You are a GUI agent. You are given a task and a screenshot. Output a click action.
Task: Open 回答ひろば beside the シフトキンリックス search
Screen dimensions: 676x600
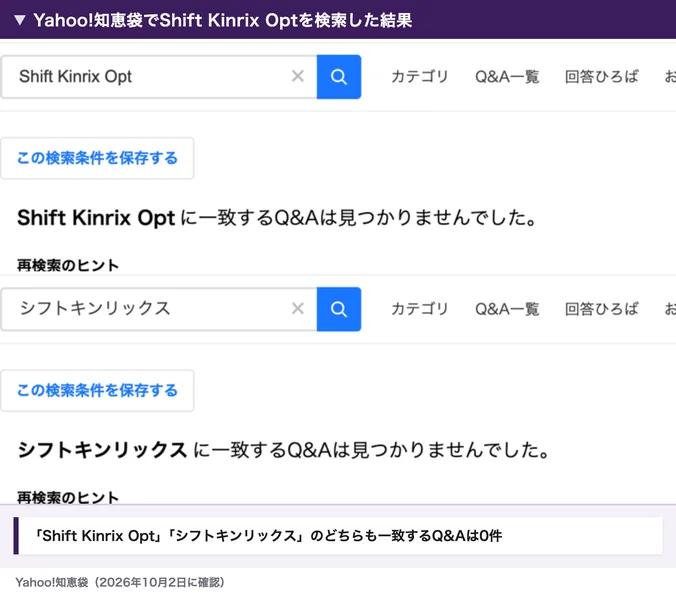coord(602,309)
